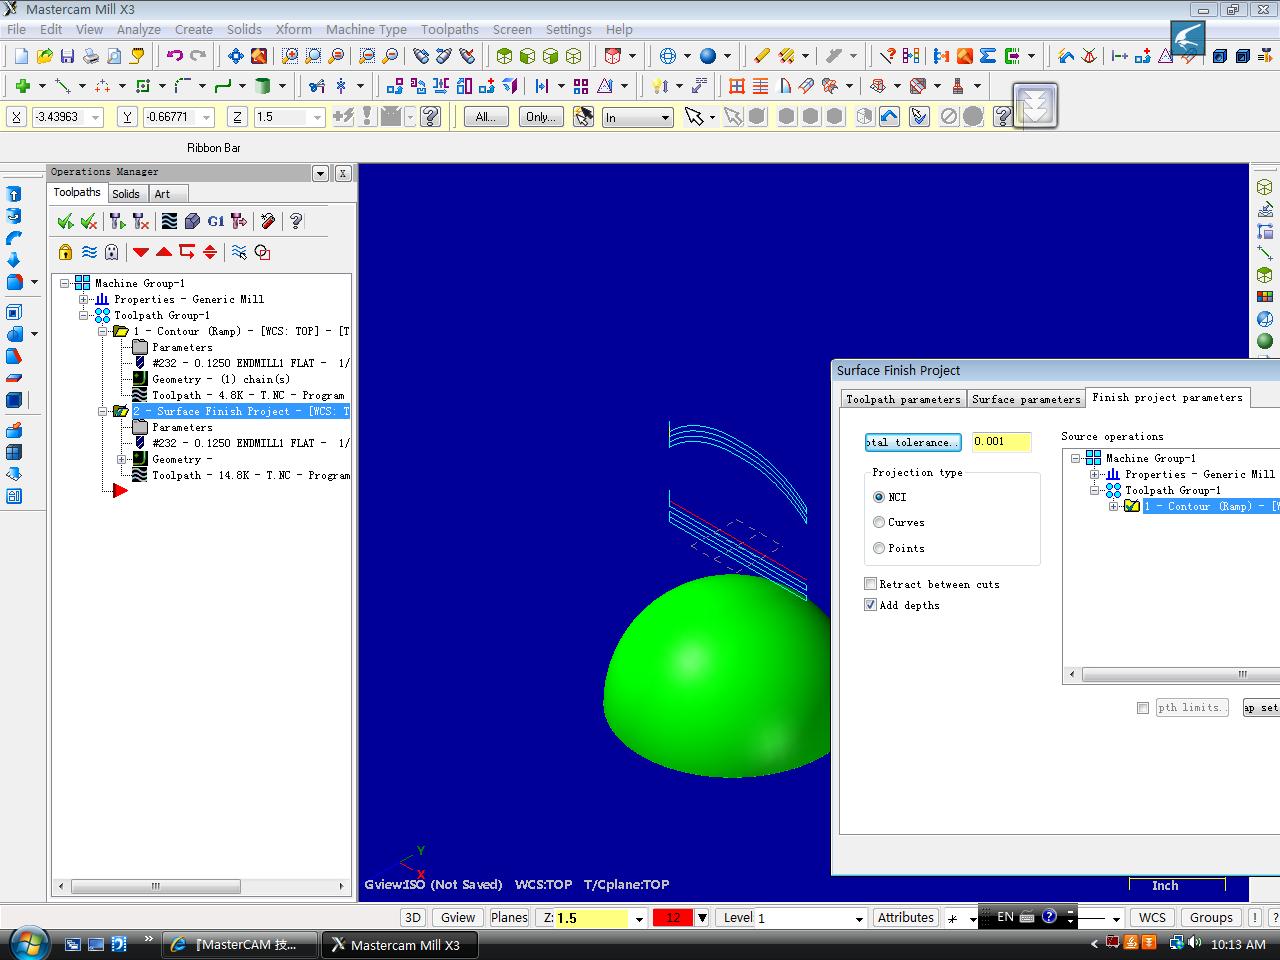
Task: Select the Curves projection type
Action: pyautogui.click(x=879, y=522)
